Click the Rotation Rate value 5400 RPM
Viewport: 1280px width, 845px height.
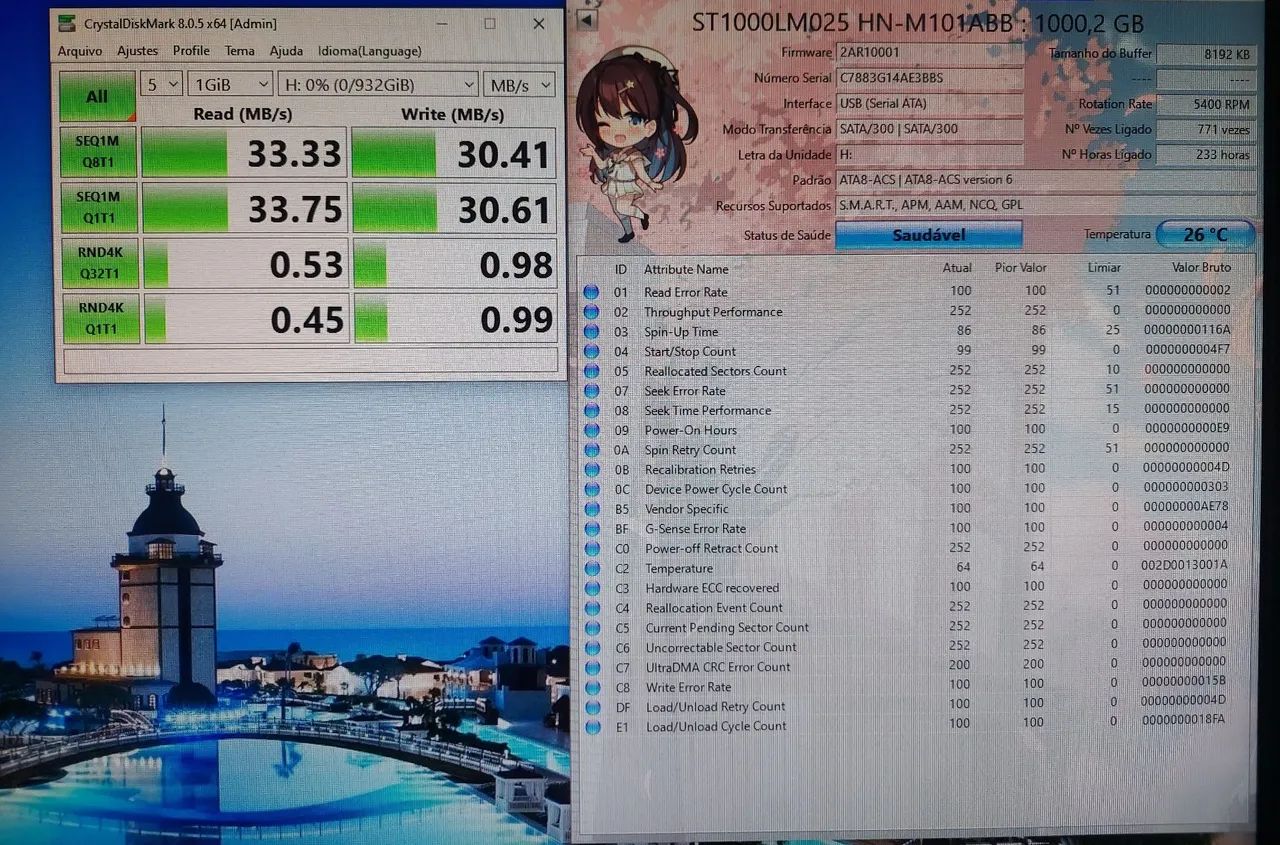click(x=1207, y=104)
